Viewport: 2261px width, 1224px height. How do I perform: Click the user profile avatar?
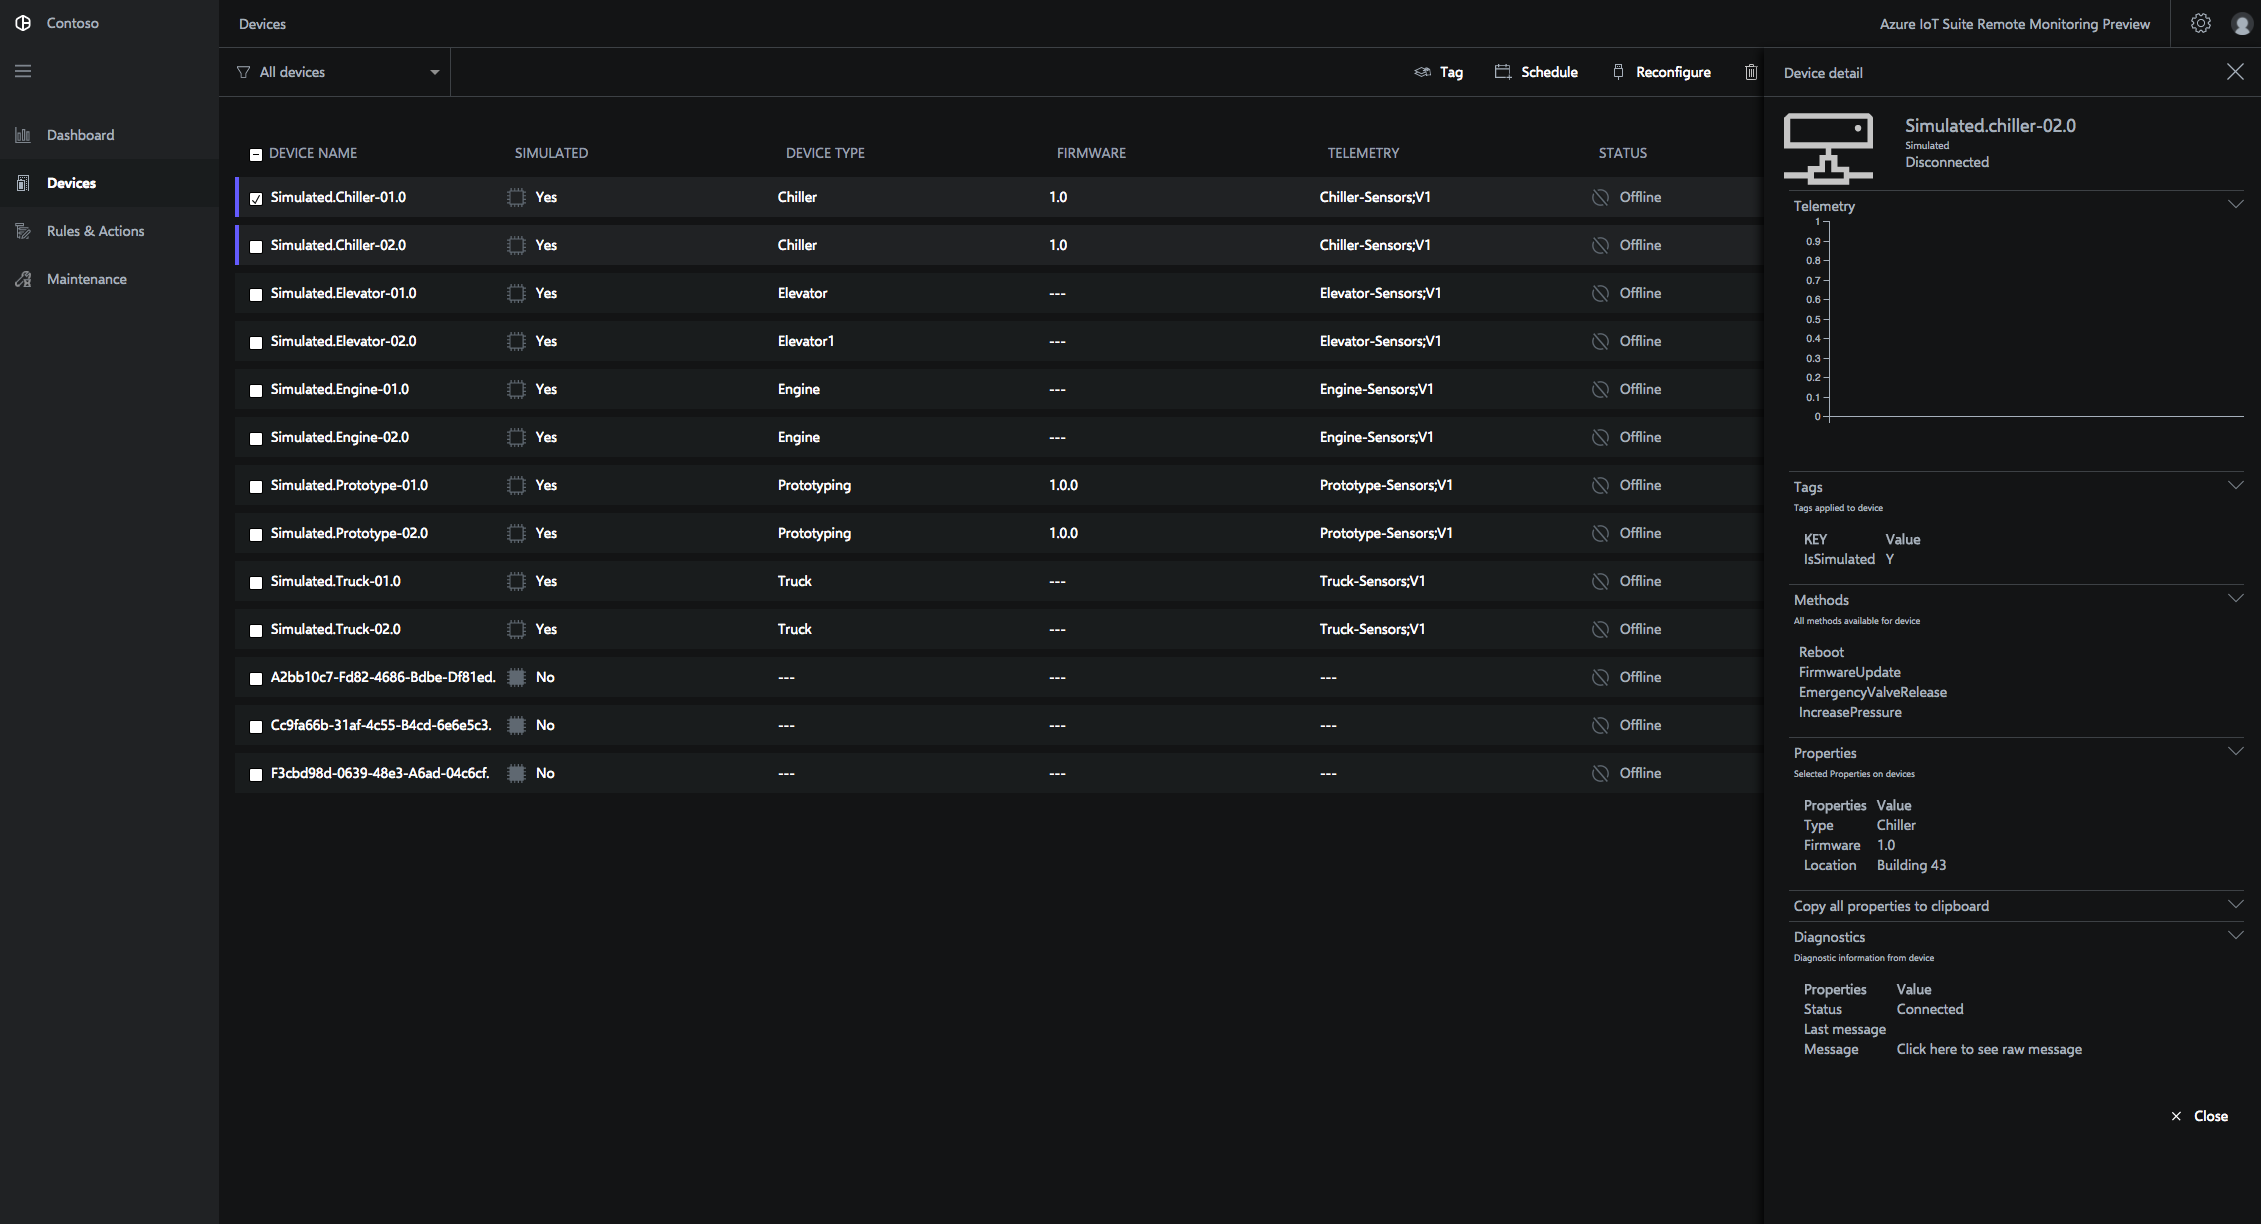tap(2242, 22)
